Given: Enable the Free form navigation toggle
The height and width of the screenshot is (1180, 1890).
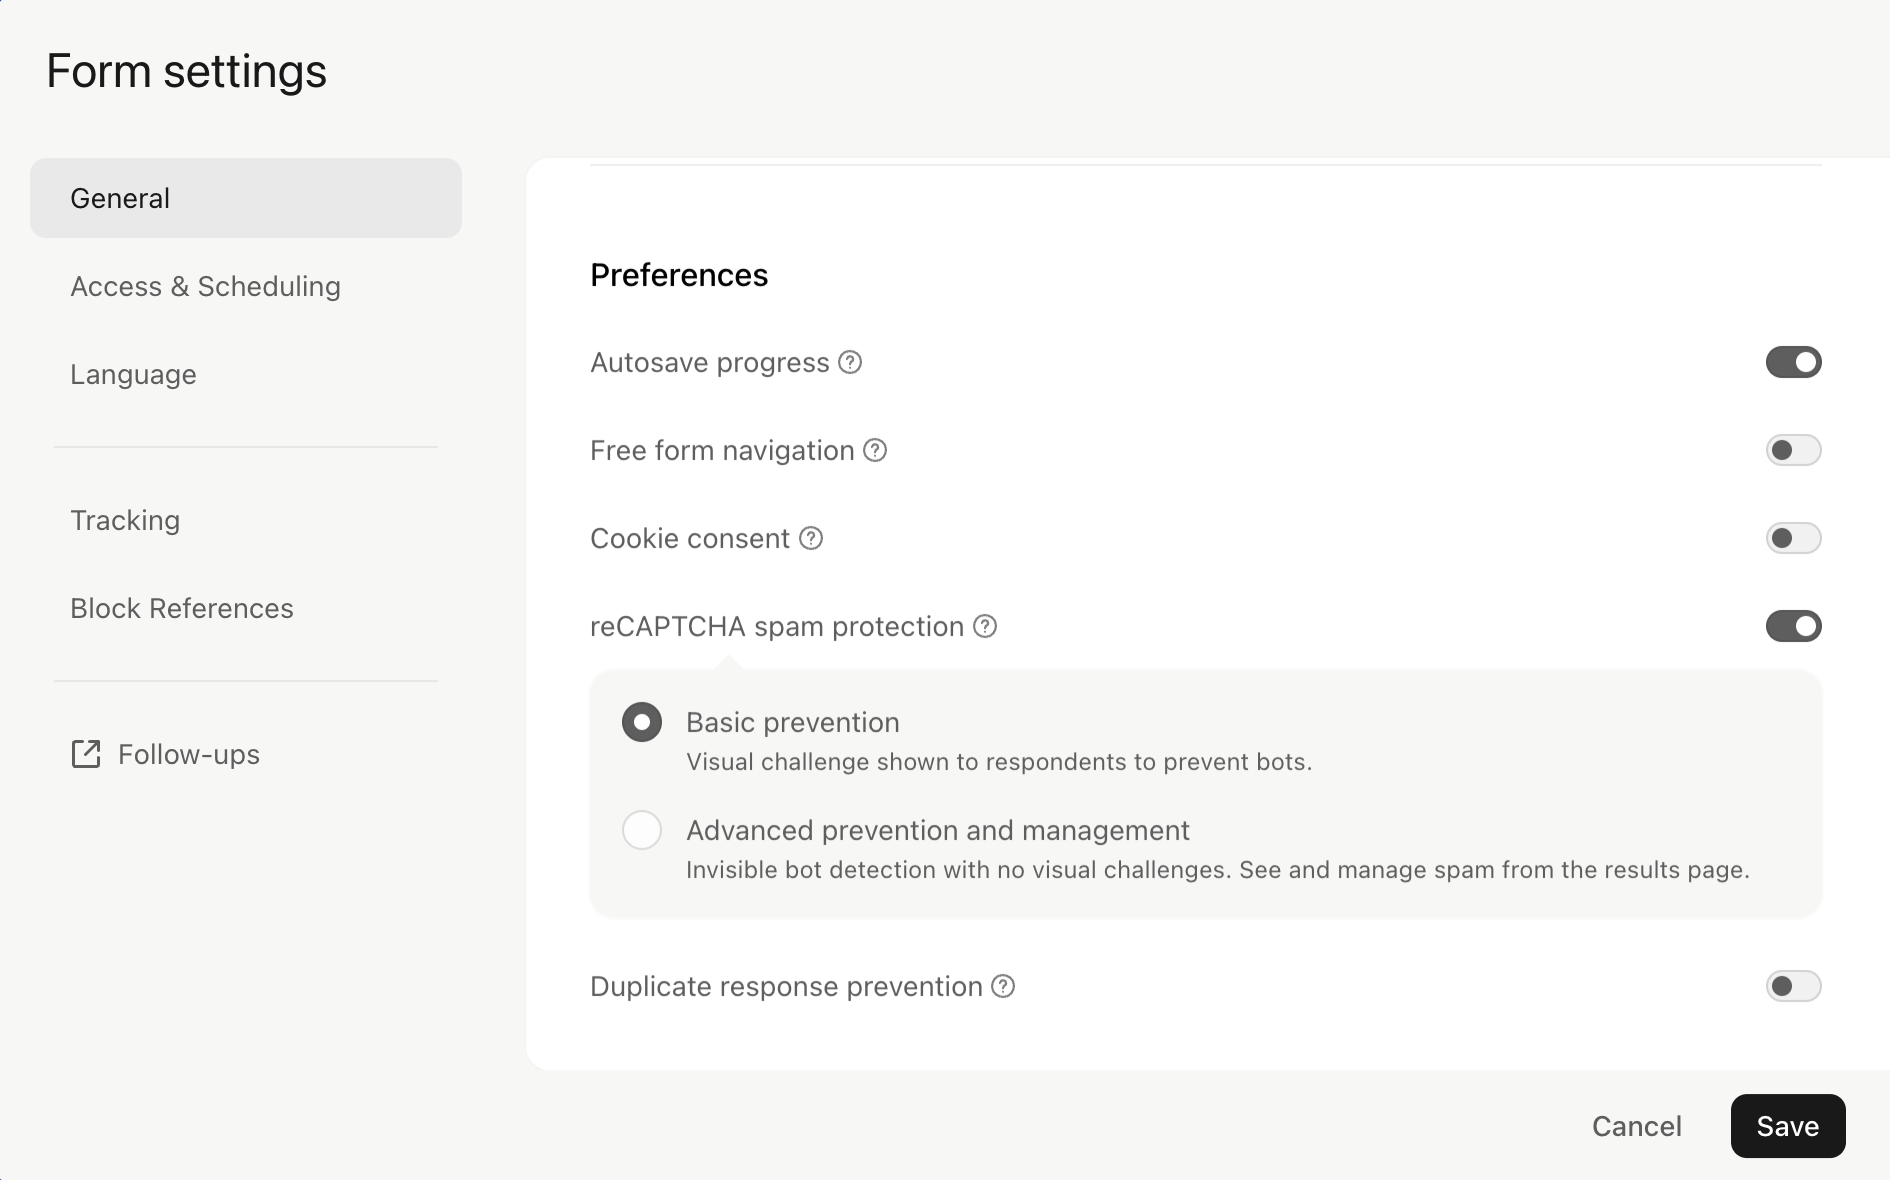Looking at the screenshot, I should tap(1793, 450).
